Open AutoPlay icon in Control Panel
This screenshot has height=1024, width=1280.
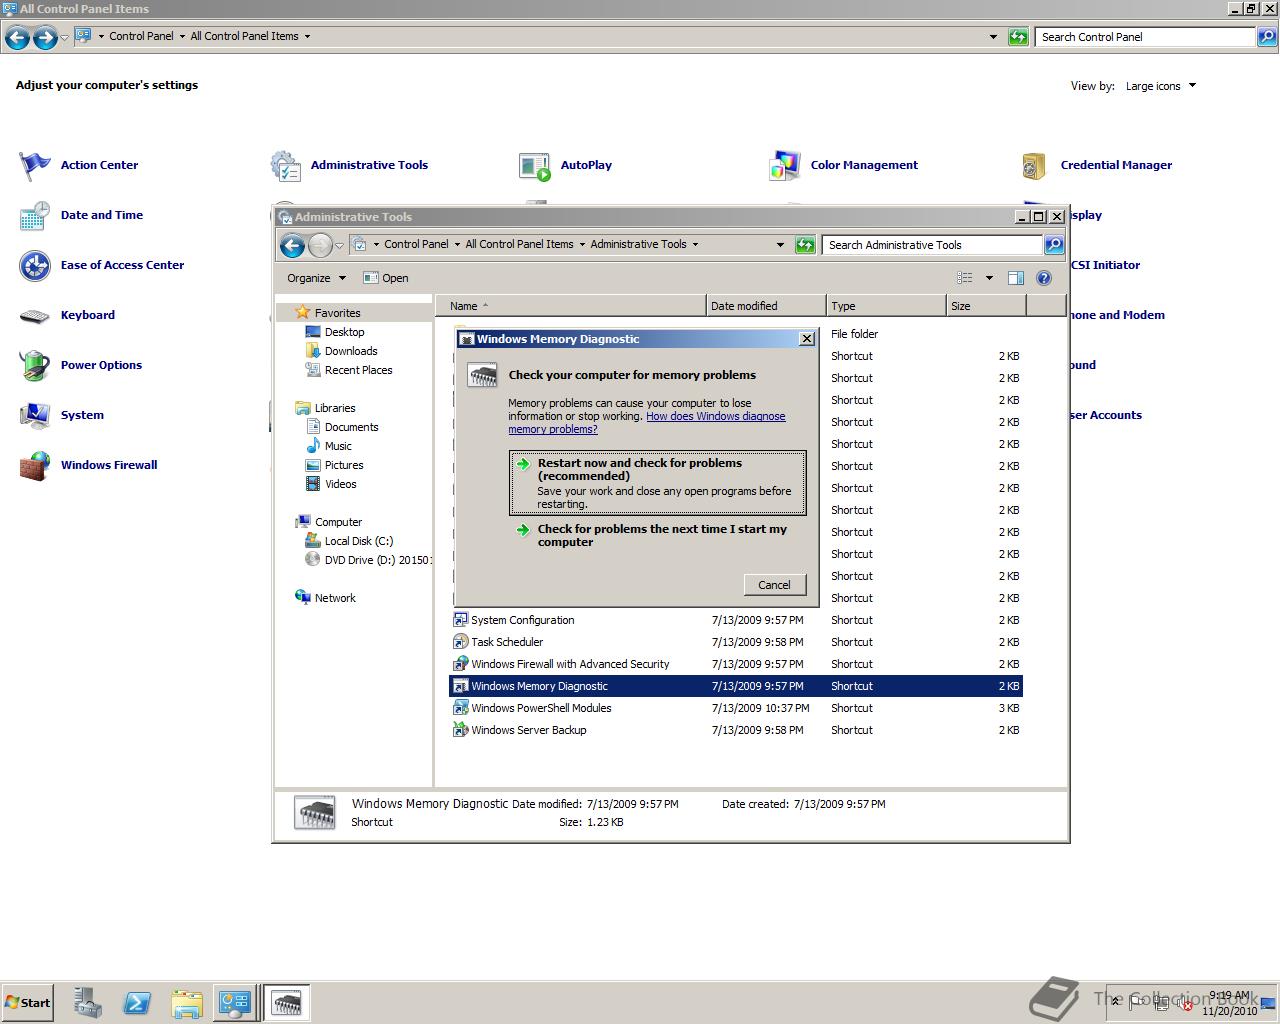coord(535,165)
